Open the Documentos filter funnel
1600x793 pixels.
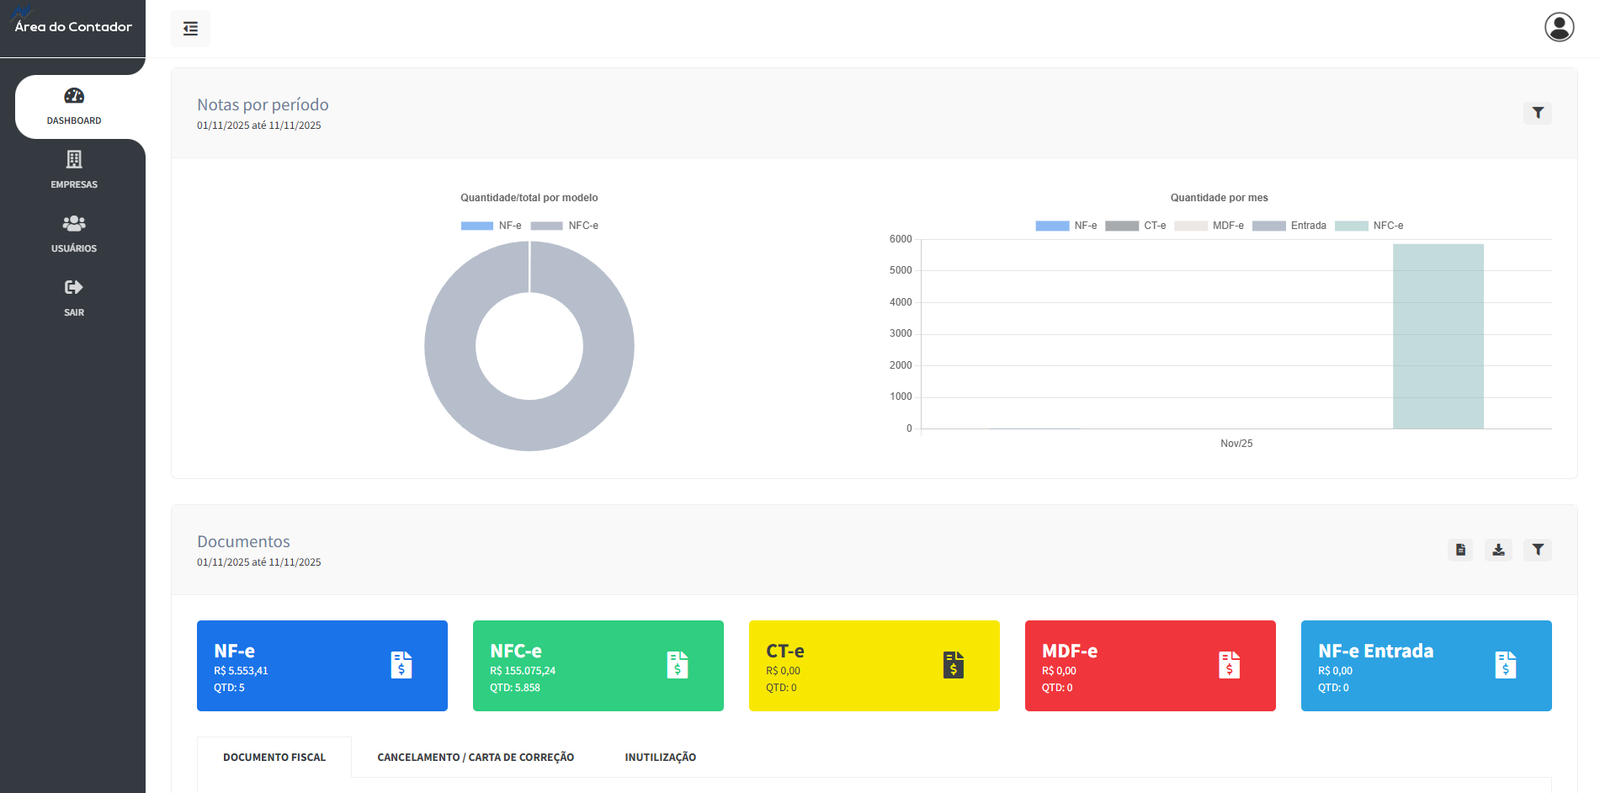point(1537,550)
